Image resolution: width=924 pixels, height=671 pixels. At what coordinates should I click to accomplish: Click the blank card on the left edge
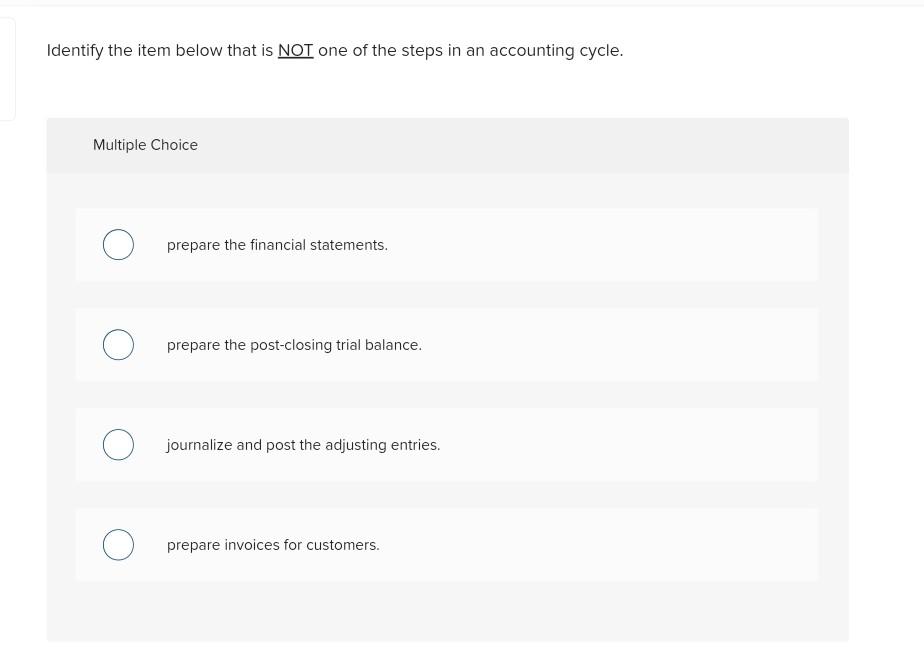click(x=5, y=68)
